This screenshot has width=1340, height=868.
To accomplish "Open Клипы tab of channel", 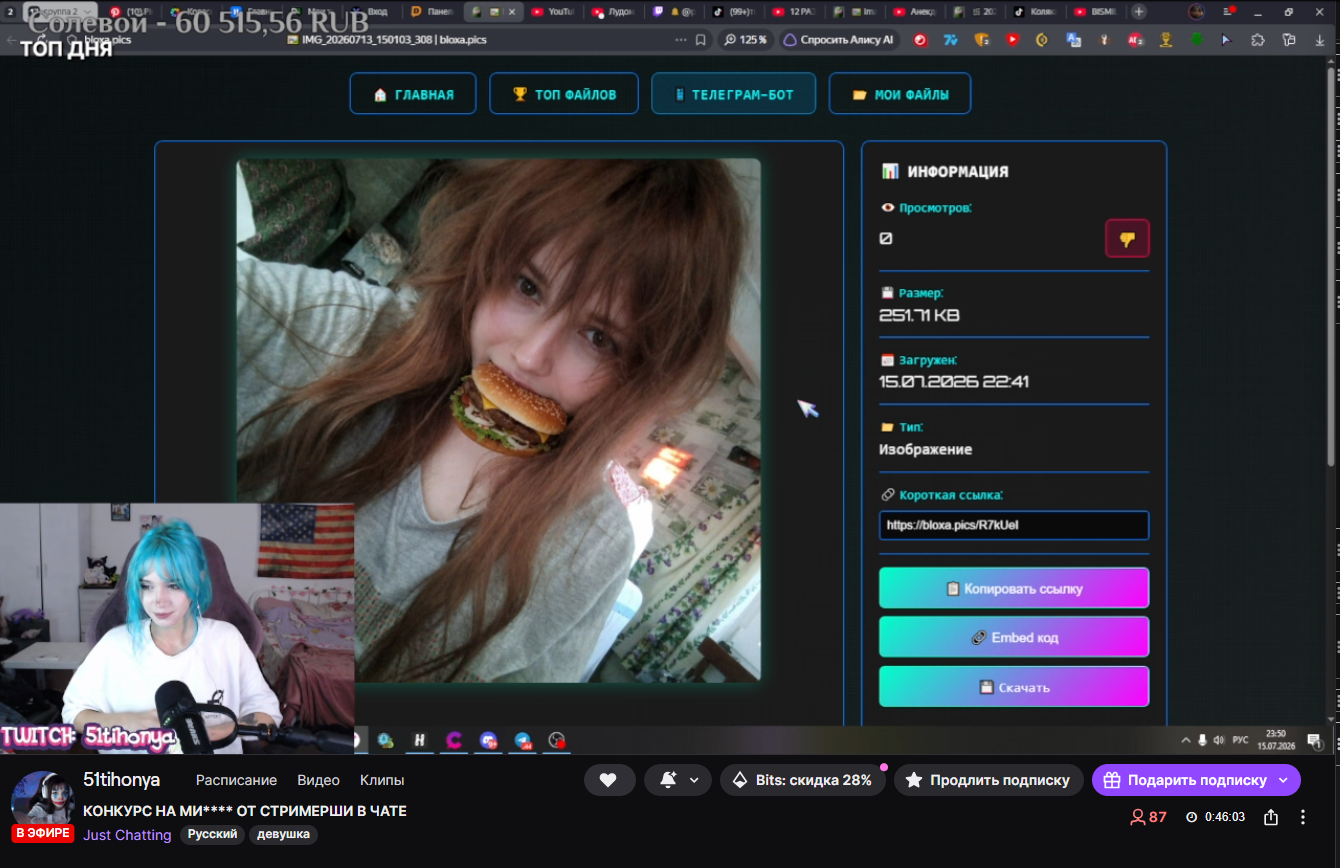I will point(382,780).
